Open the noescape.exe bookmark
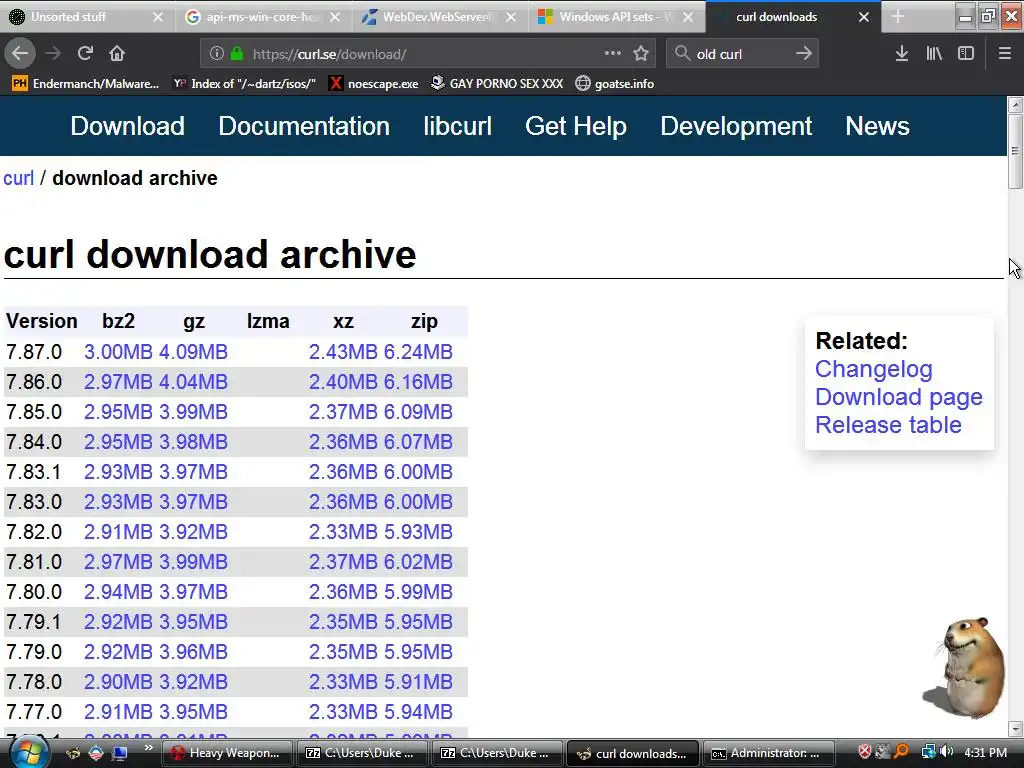This screenshot has width=1024, height=768. (x=374, y=84)
